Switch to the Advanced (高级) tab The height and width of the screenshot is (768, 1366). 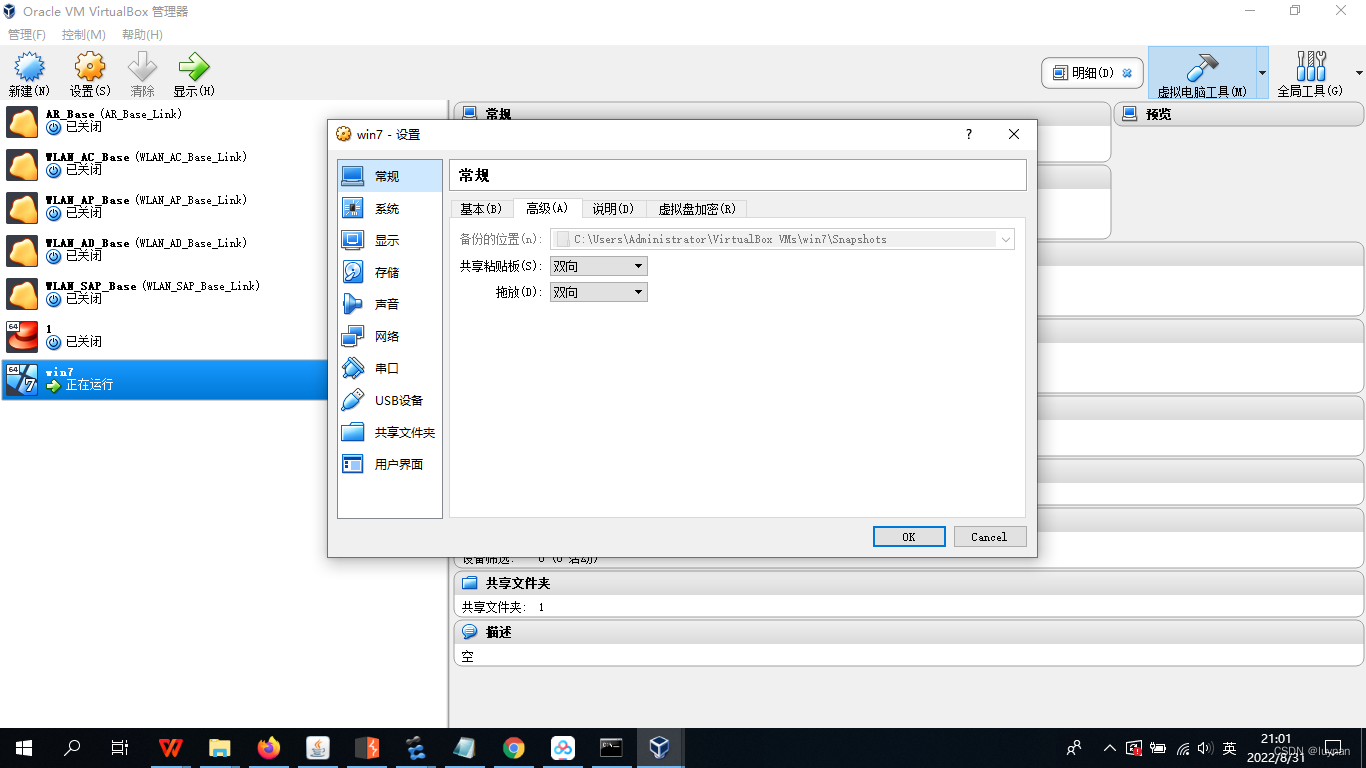click(547, 208)
